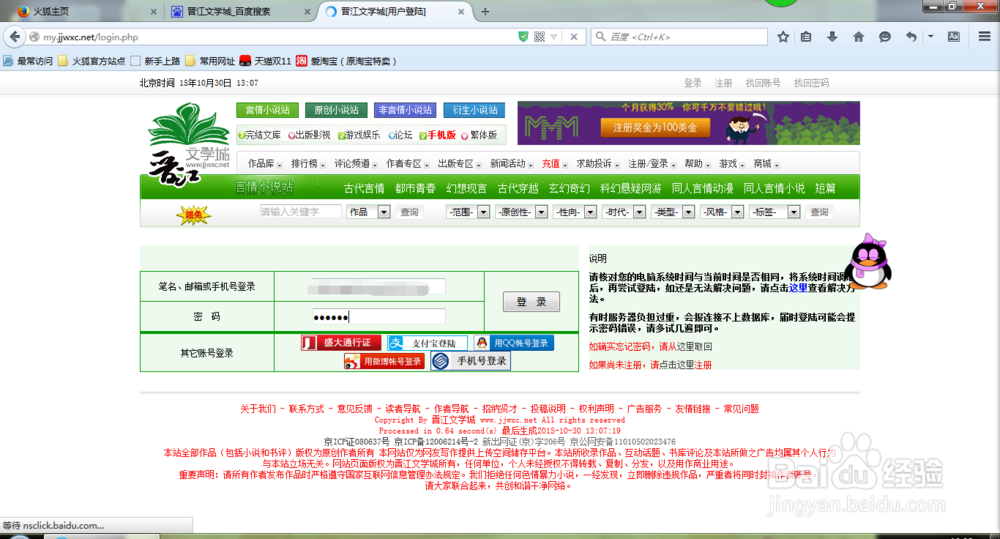Open the 天猫双11 bookmark
The height and width of the screenshot is (539, 1000).
265,61
